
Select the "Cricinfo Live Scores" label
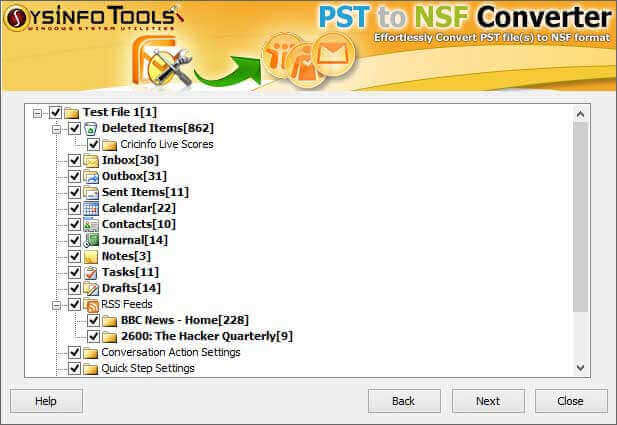pos(167,144)
